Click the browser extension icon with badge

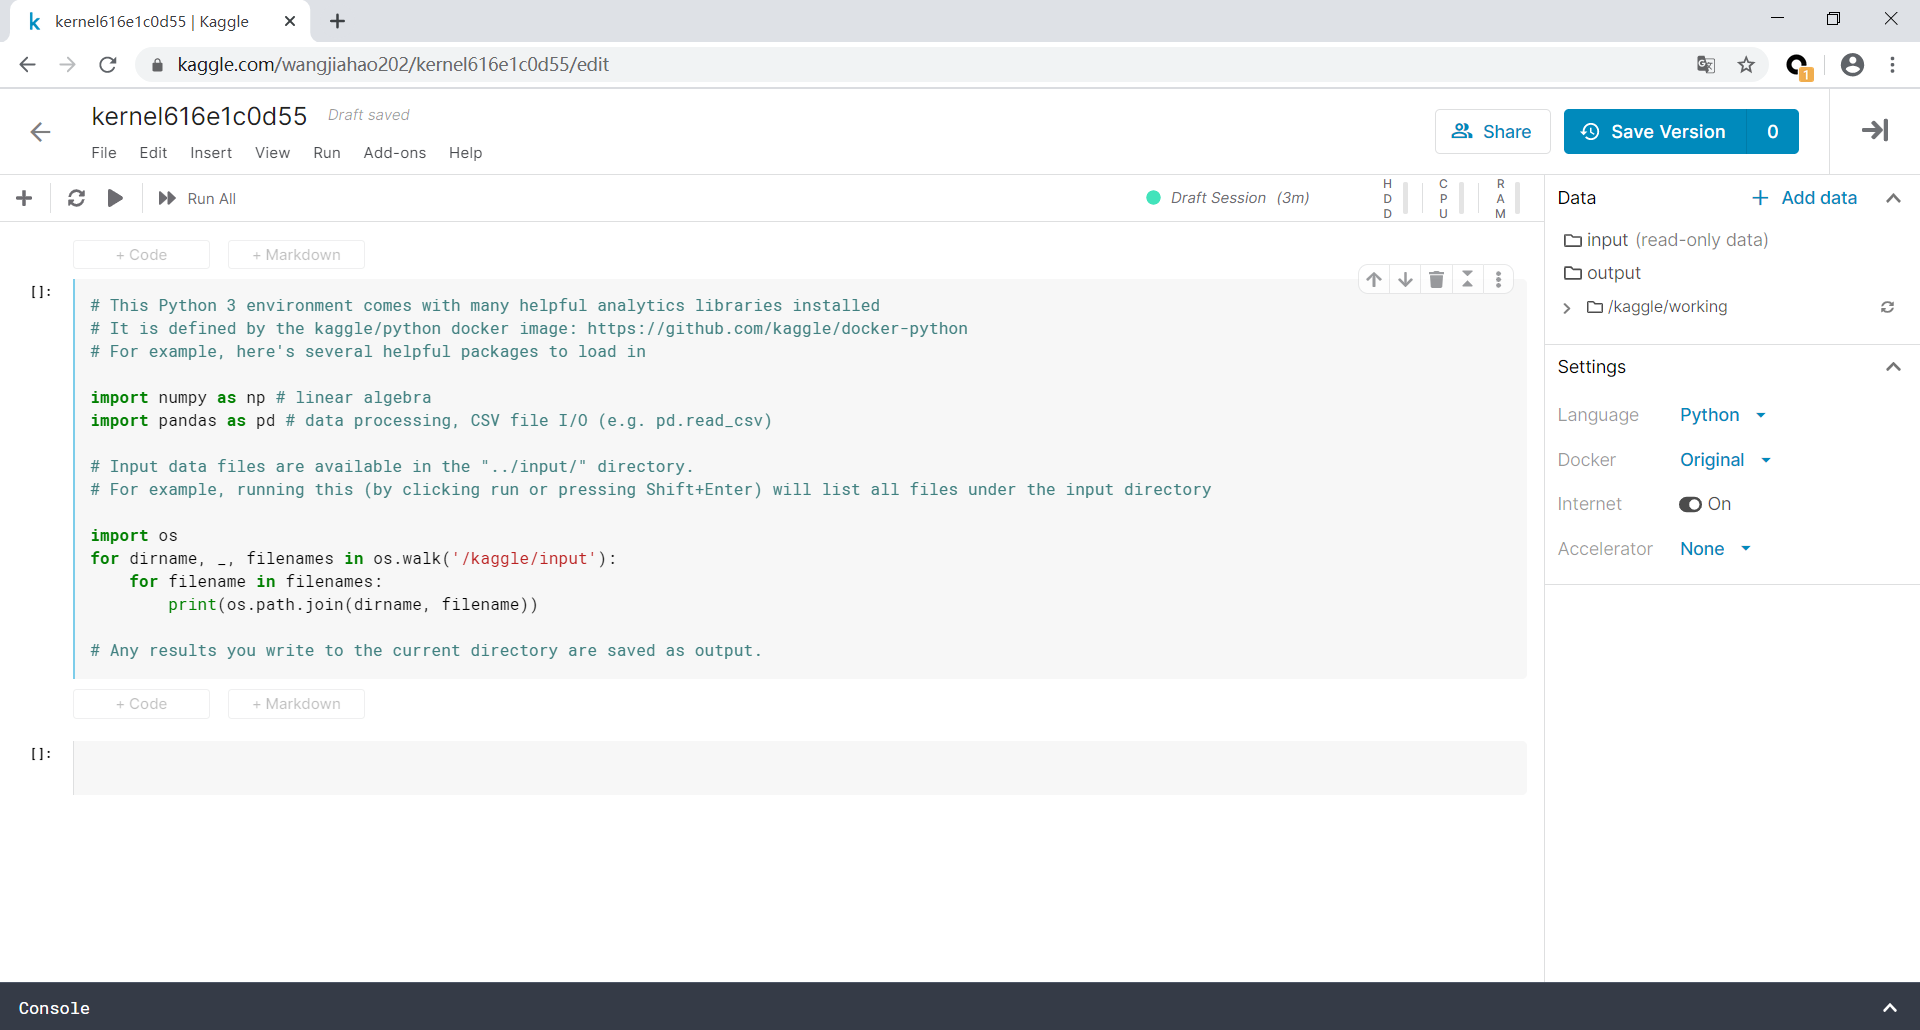coord(1798,66)
